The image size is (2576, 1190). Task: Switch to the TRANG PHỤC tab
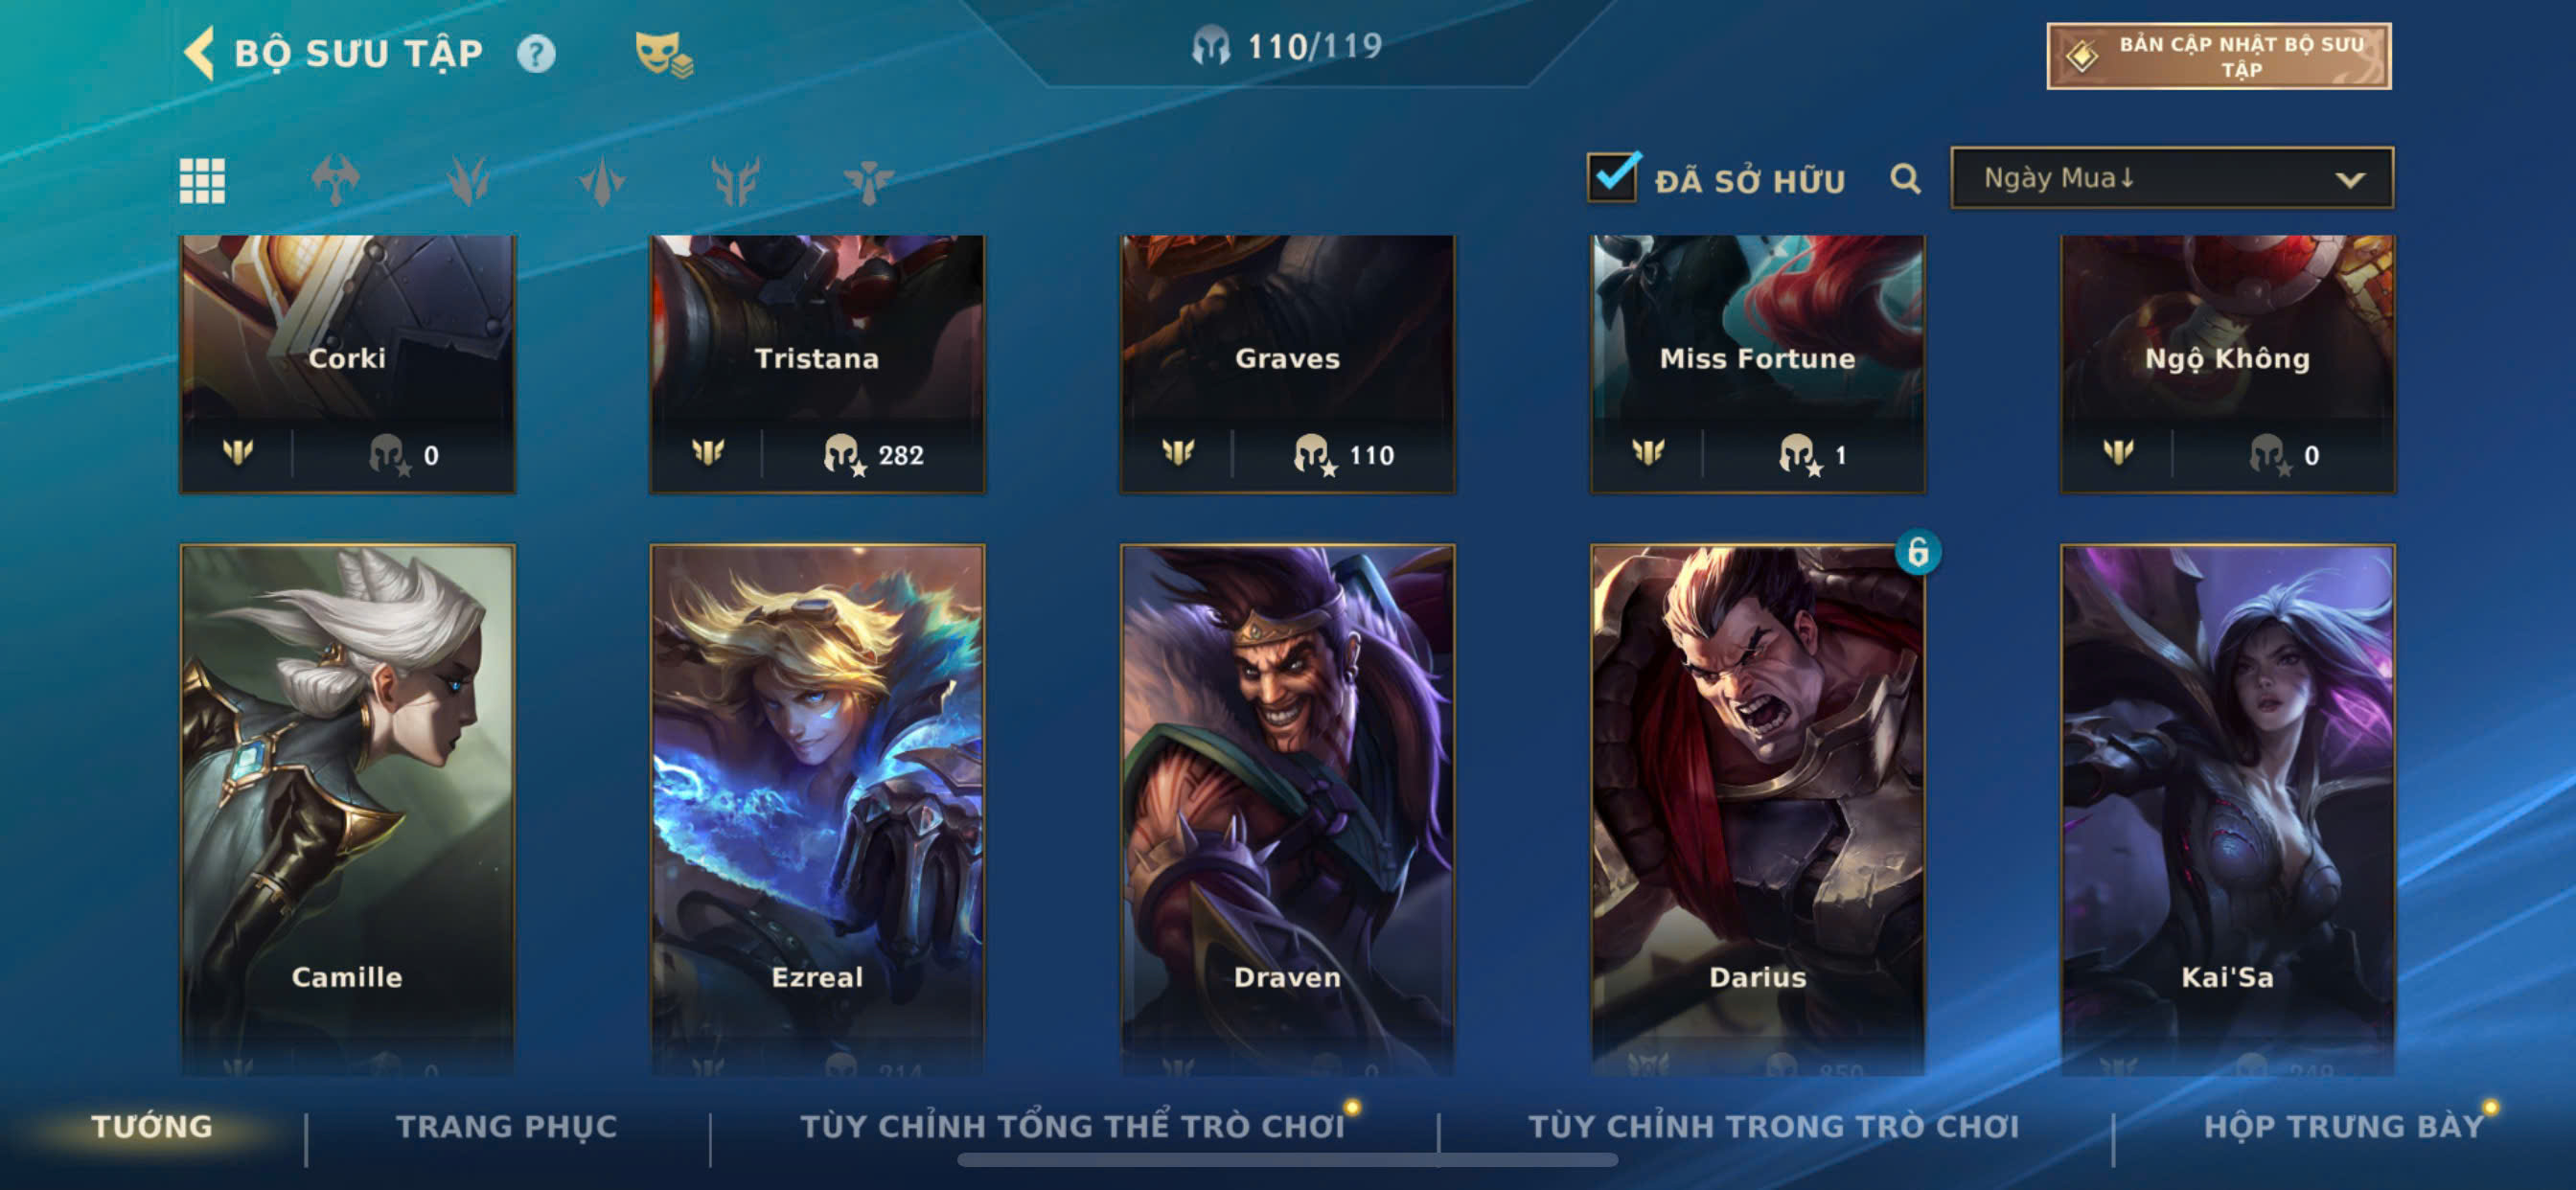tap(506, 1126)
